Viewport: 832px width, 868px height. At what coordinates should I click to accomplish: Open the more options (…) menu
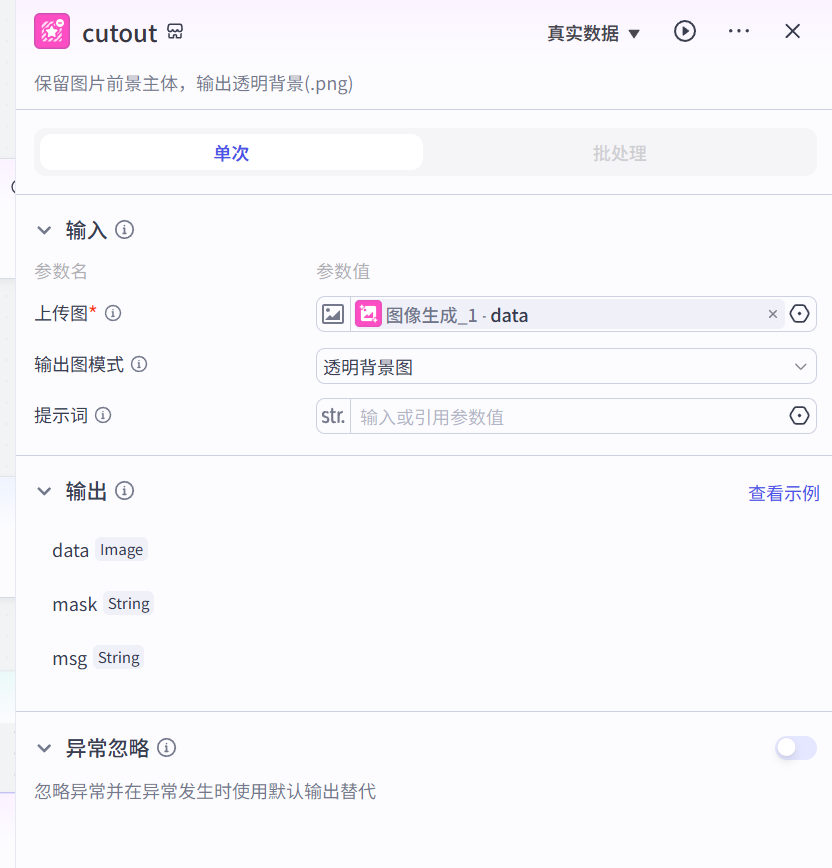coord(738,31)
